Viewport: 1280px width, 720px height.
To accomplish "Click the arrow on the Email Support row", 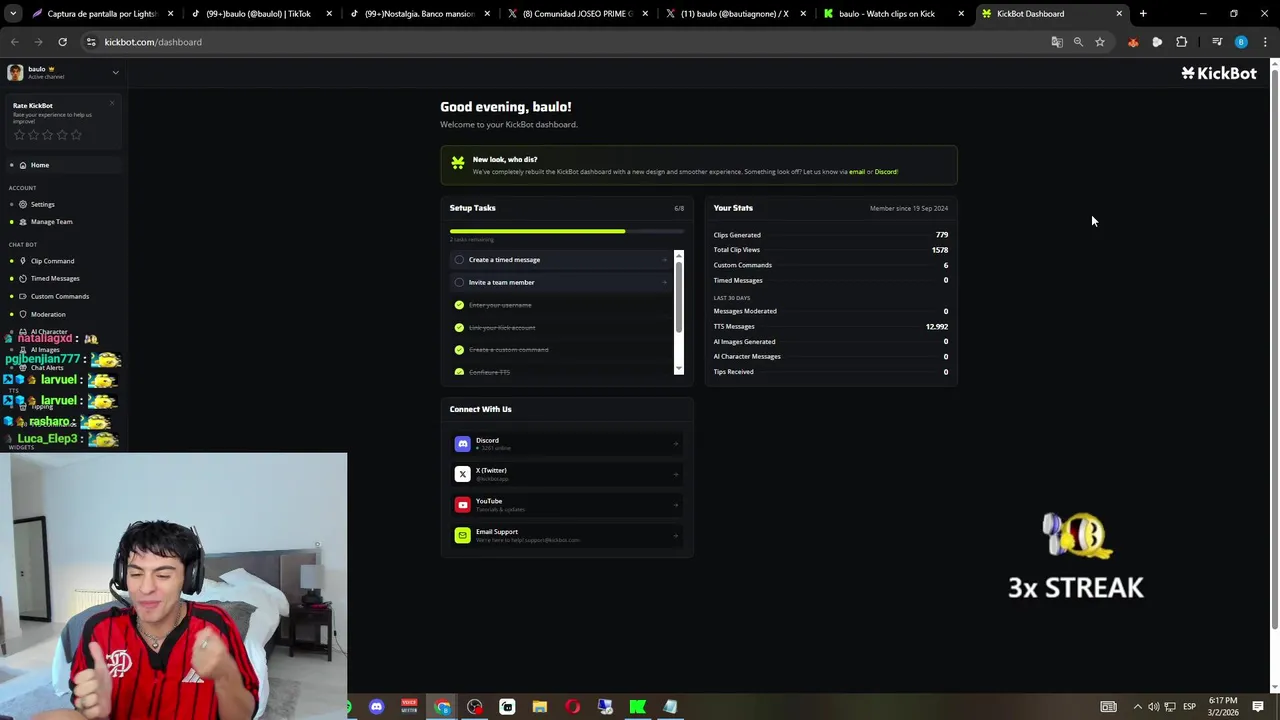I will click(x=676, y=535).
